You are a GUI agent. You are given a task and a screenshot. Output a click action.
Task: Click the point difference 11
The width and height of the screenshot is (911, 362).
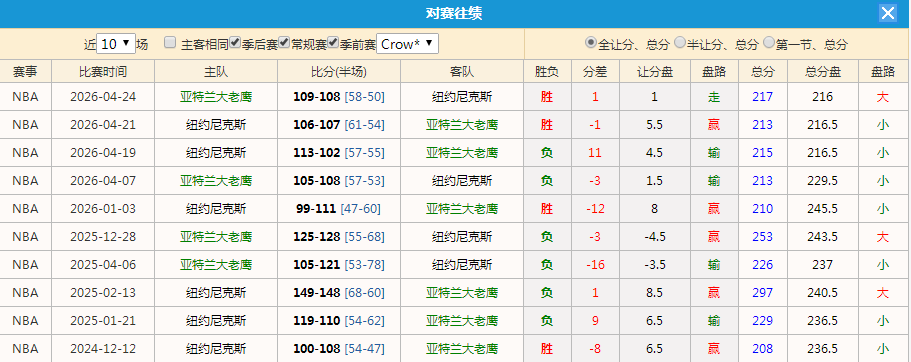click(595, 153)
